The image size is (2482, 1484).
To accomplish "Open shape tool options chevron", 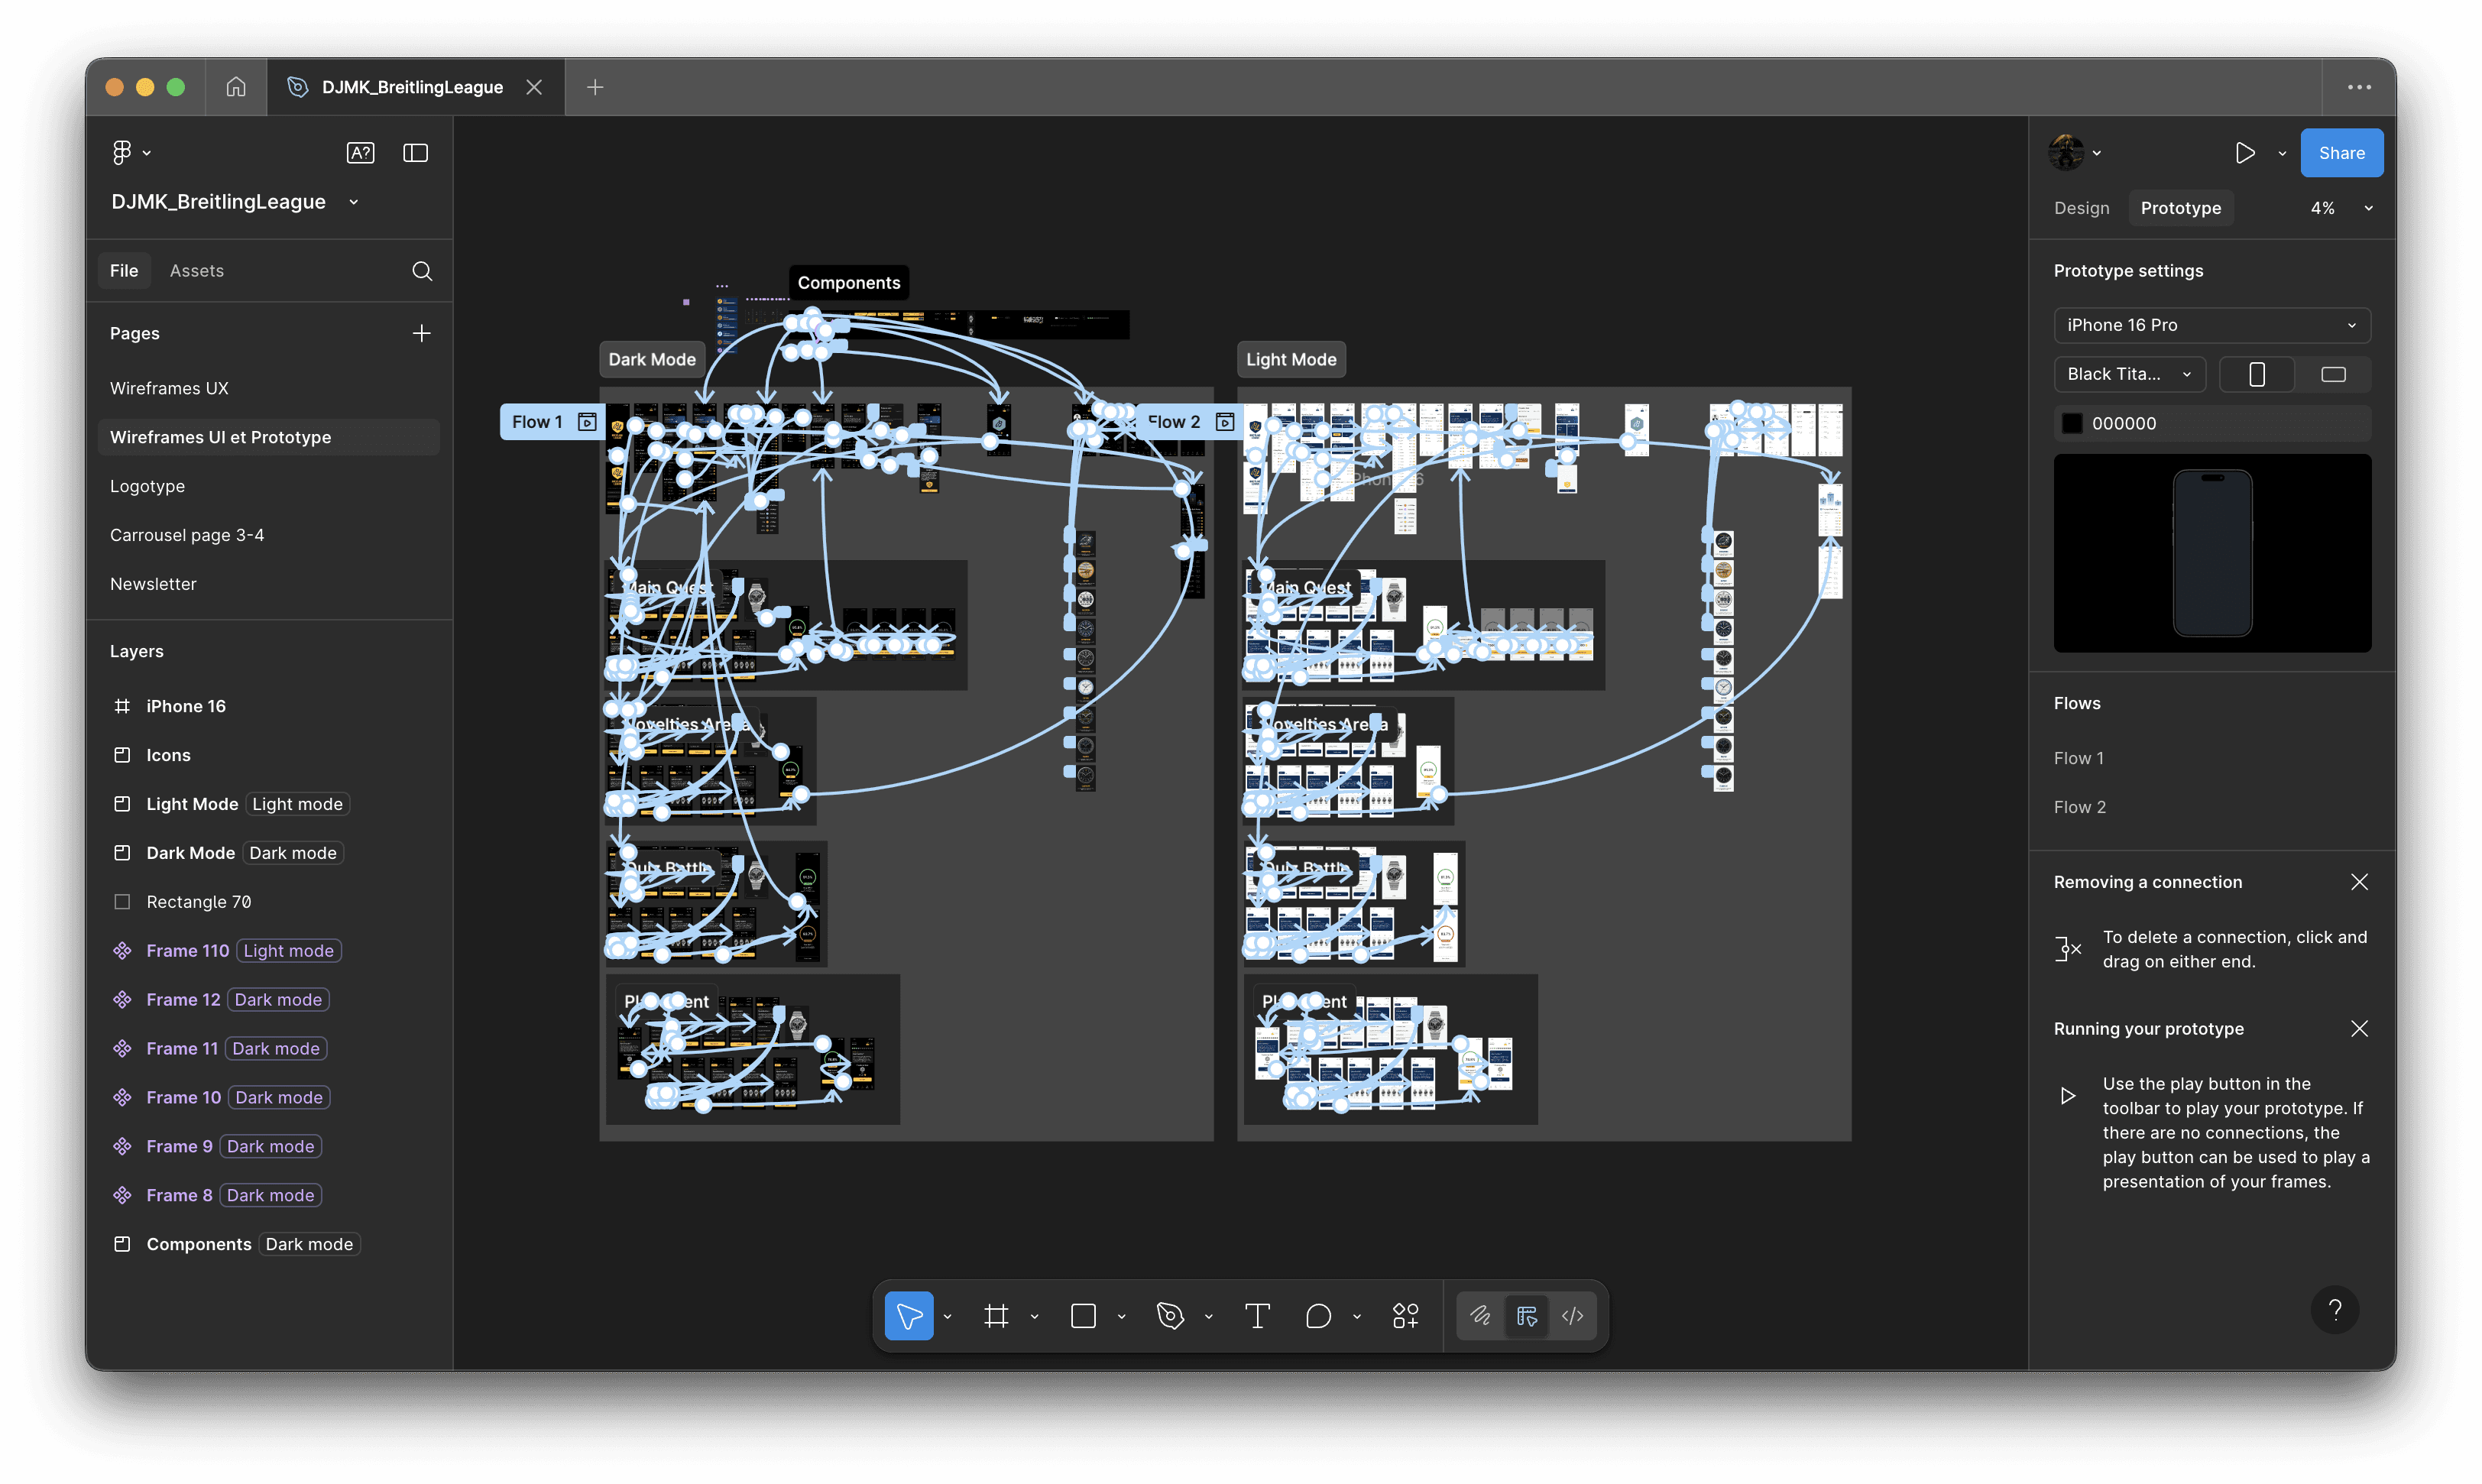I will [1121, 1316].
